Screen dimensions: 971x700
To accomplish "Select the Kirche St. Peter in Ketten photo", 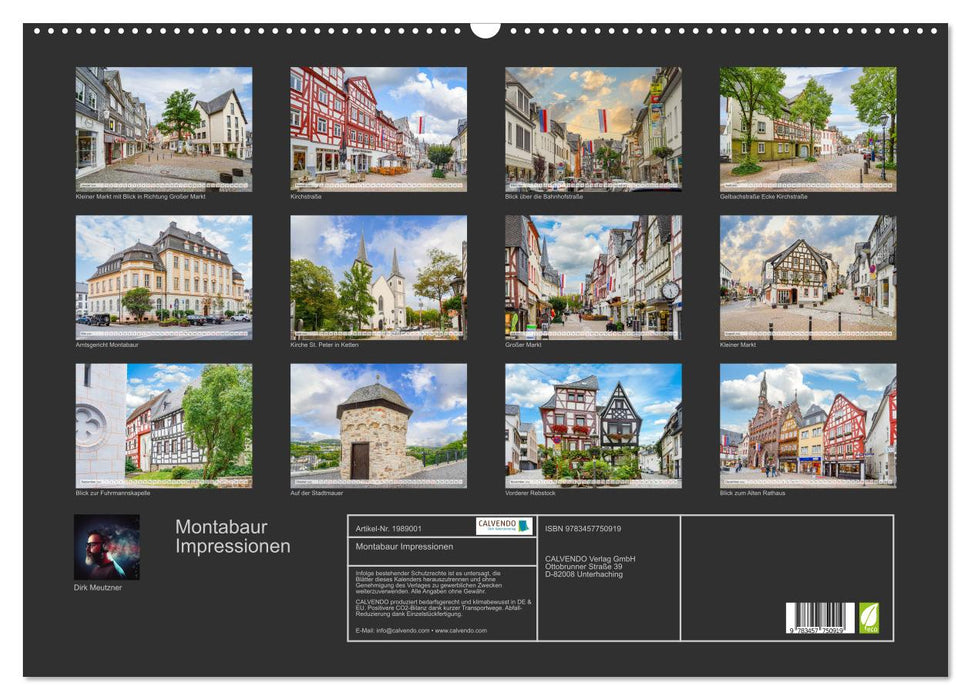I will (378, 278).
